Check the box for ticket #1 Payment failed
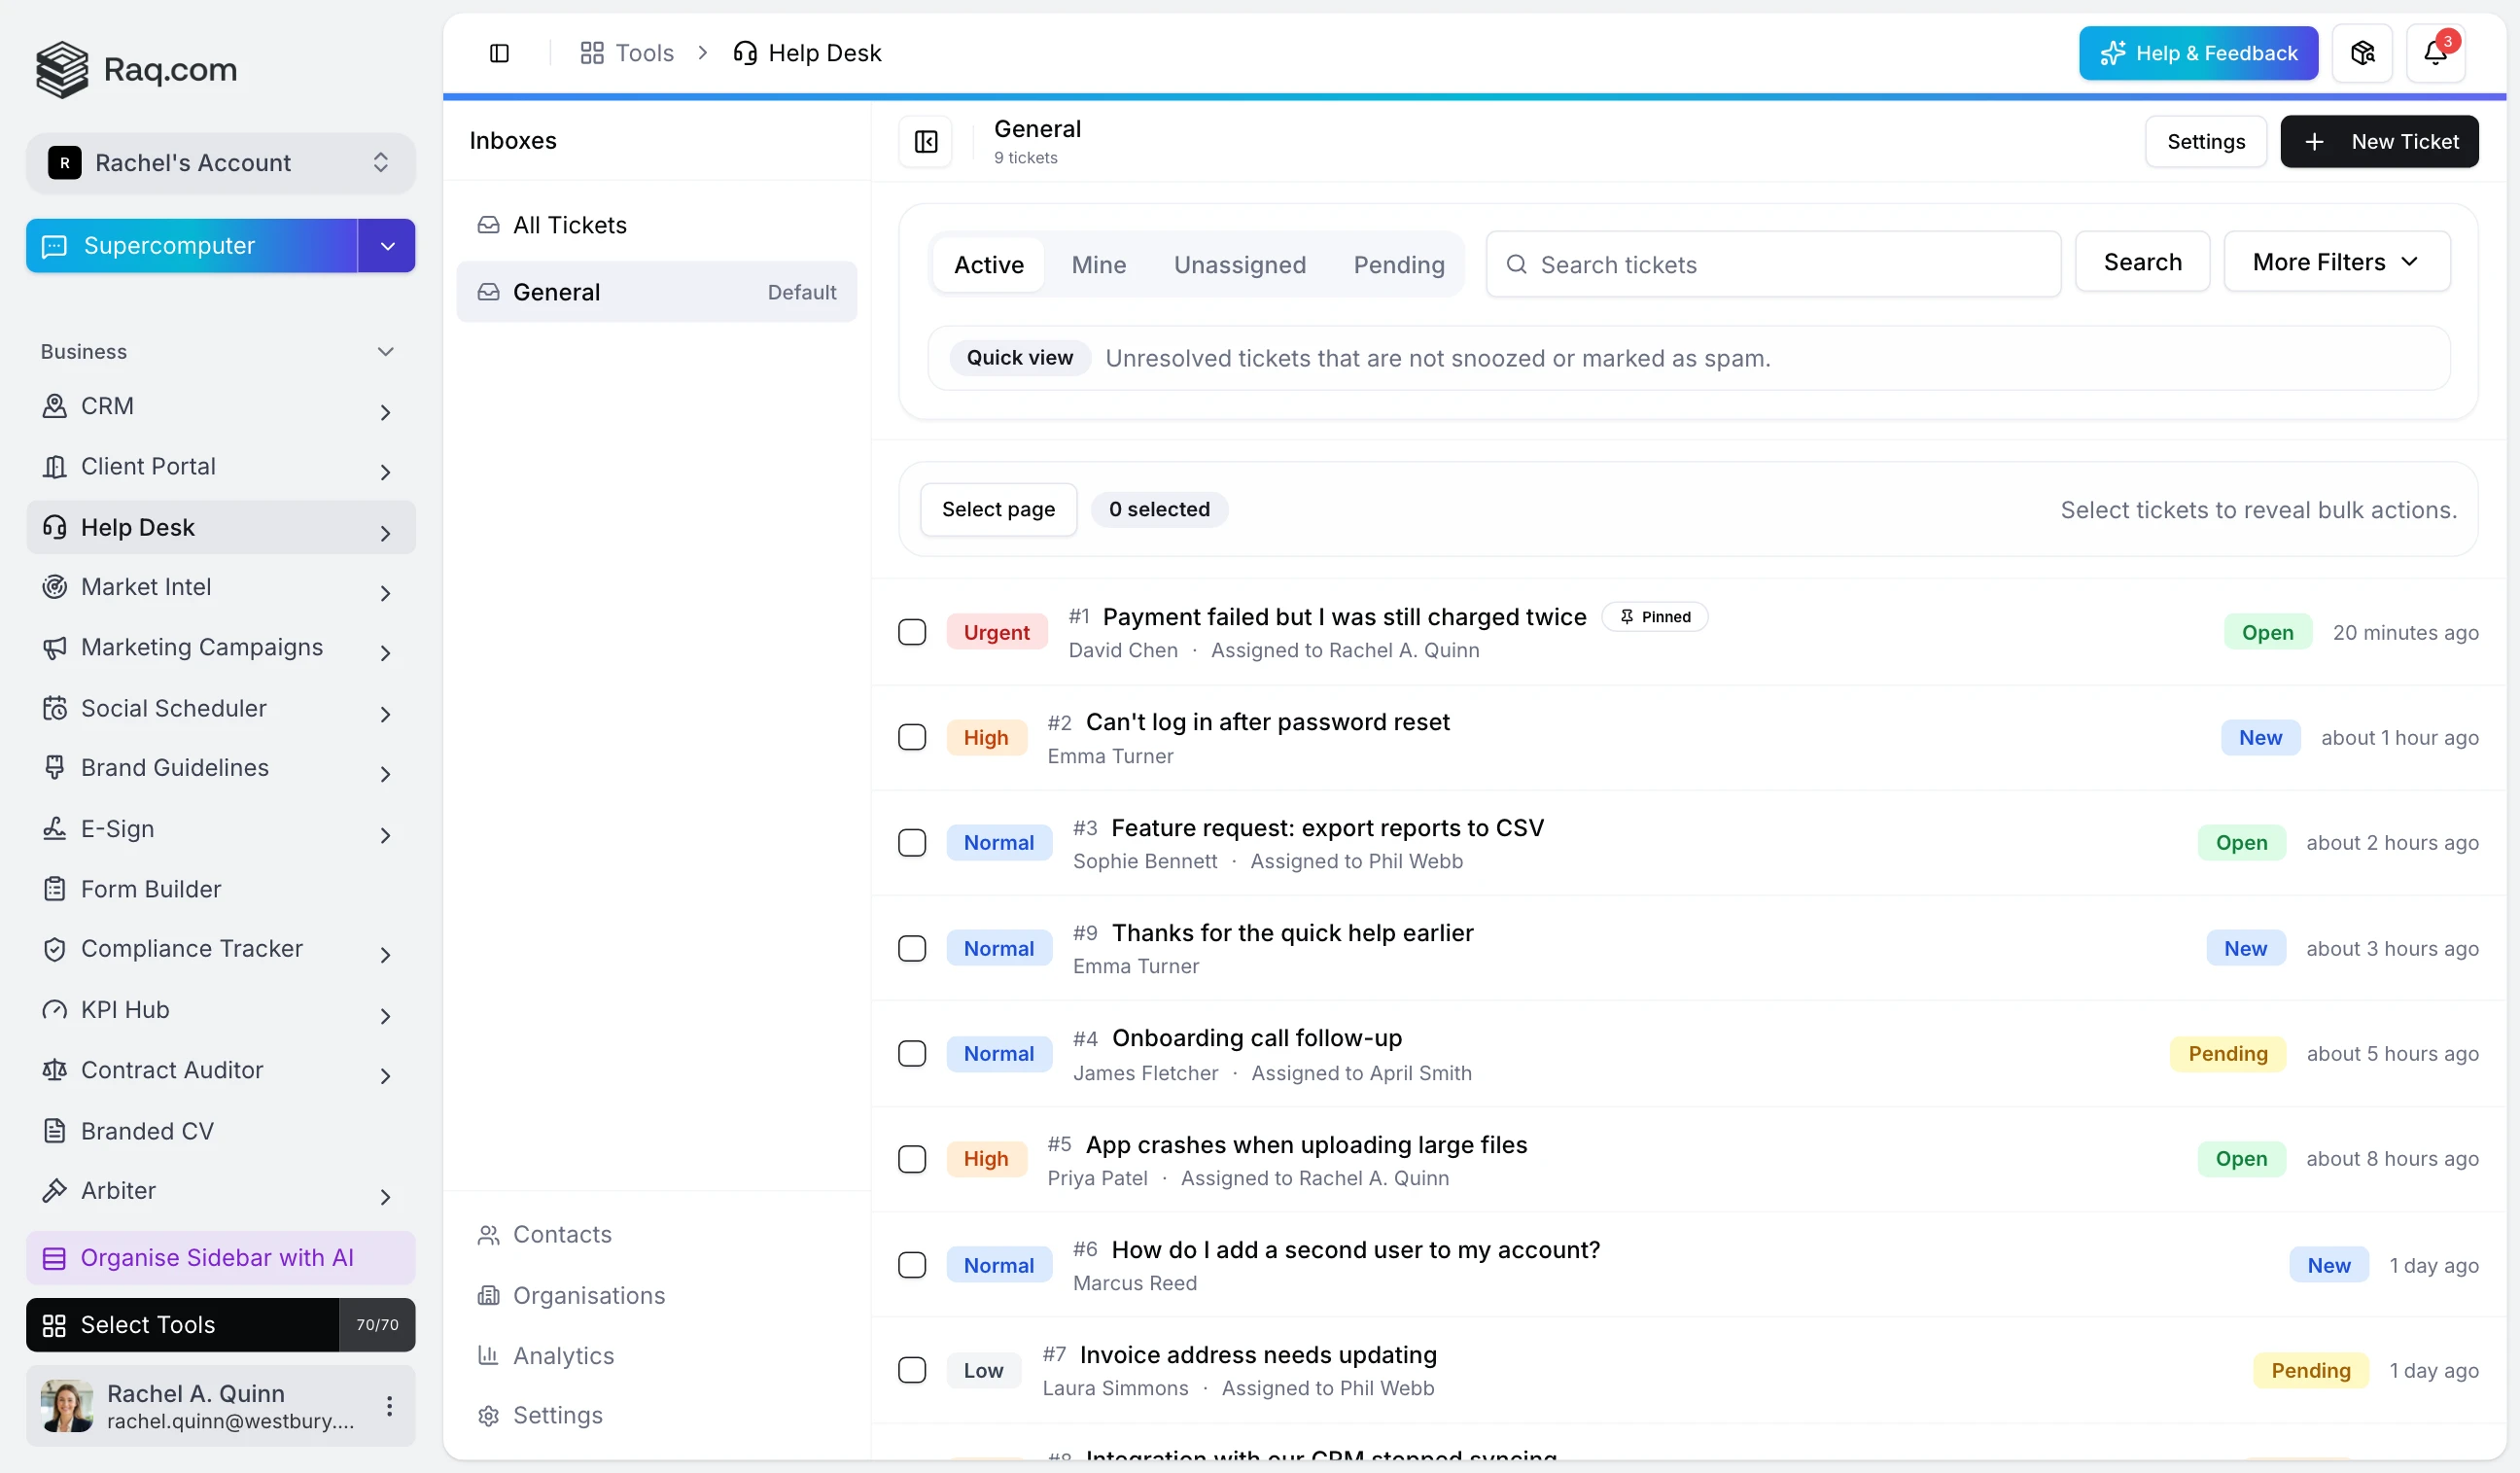The image size is (2520, 1473). [912, 632]
